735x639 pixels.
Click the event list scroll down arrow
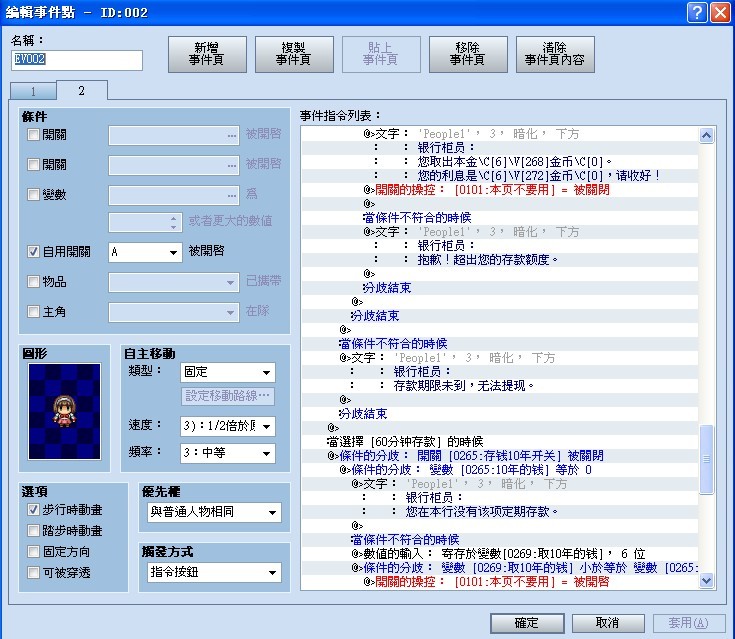pyautogui.click(x=706, y=581)
